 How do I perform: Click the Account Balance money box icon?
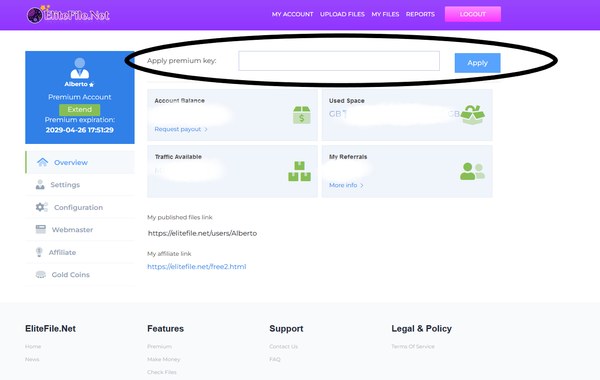pyautogui.click(x=302, y=115)
